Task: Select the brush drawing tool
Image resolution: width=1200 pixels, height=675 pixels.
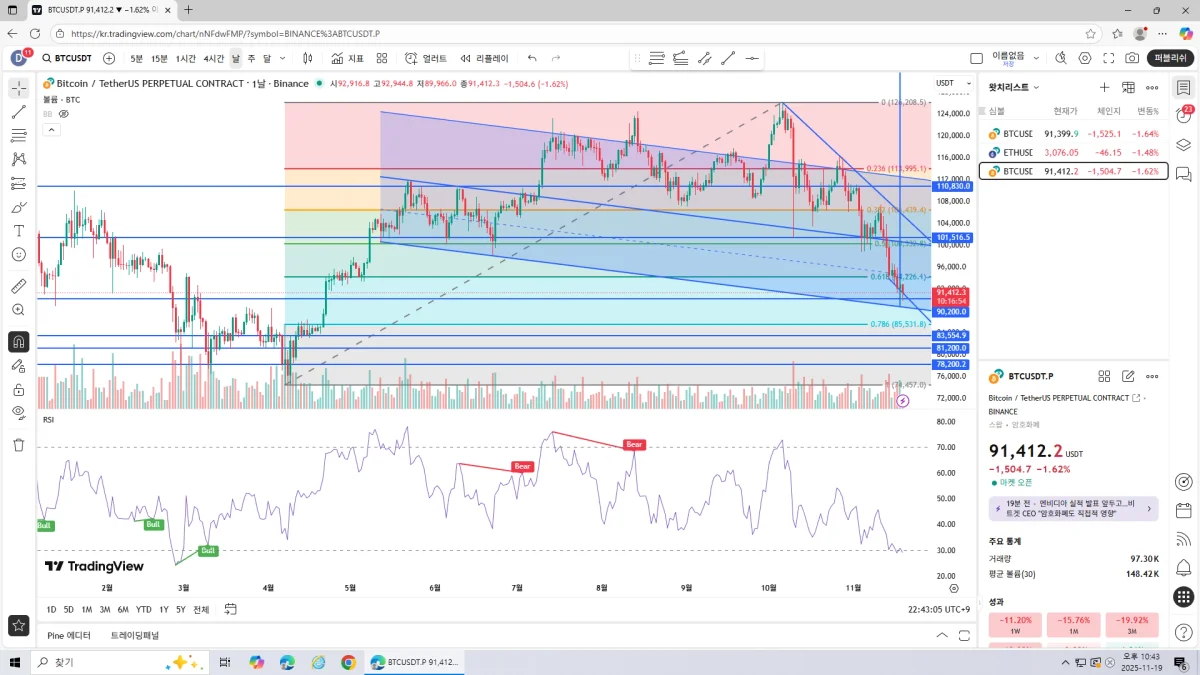Action: pyautogui.click(x=18, y=207)
